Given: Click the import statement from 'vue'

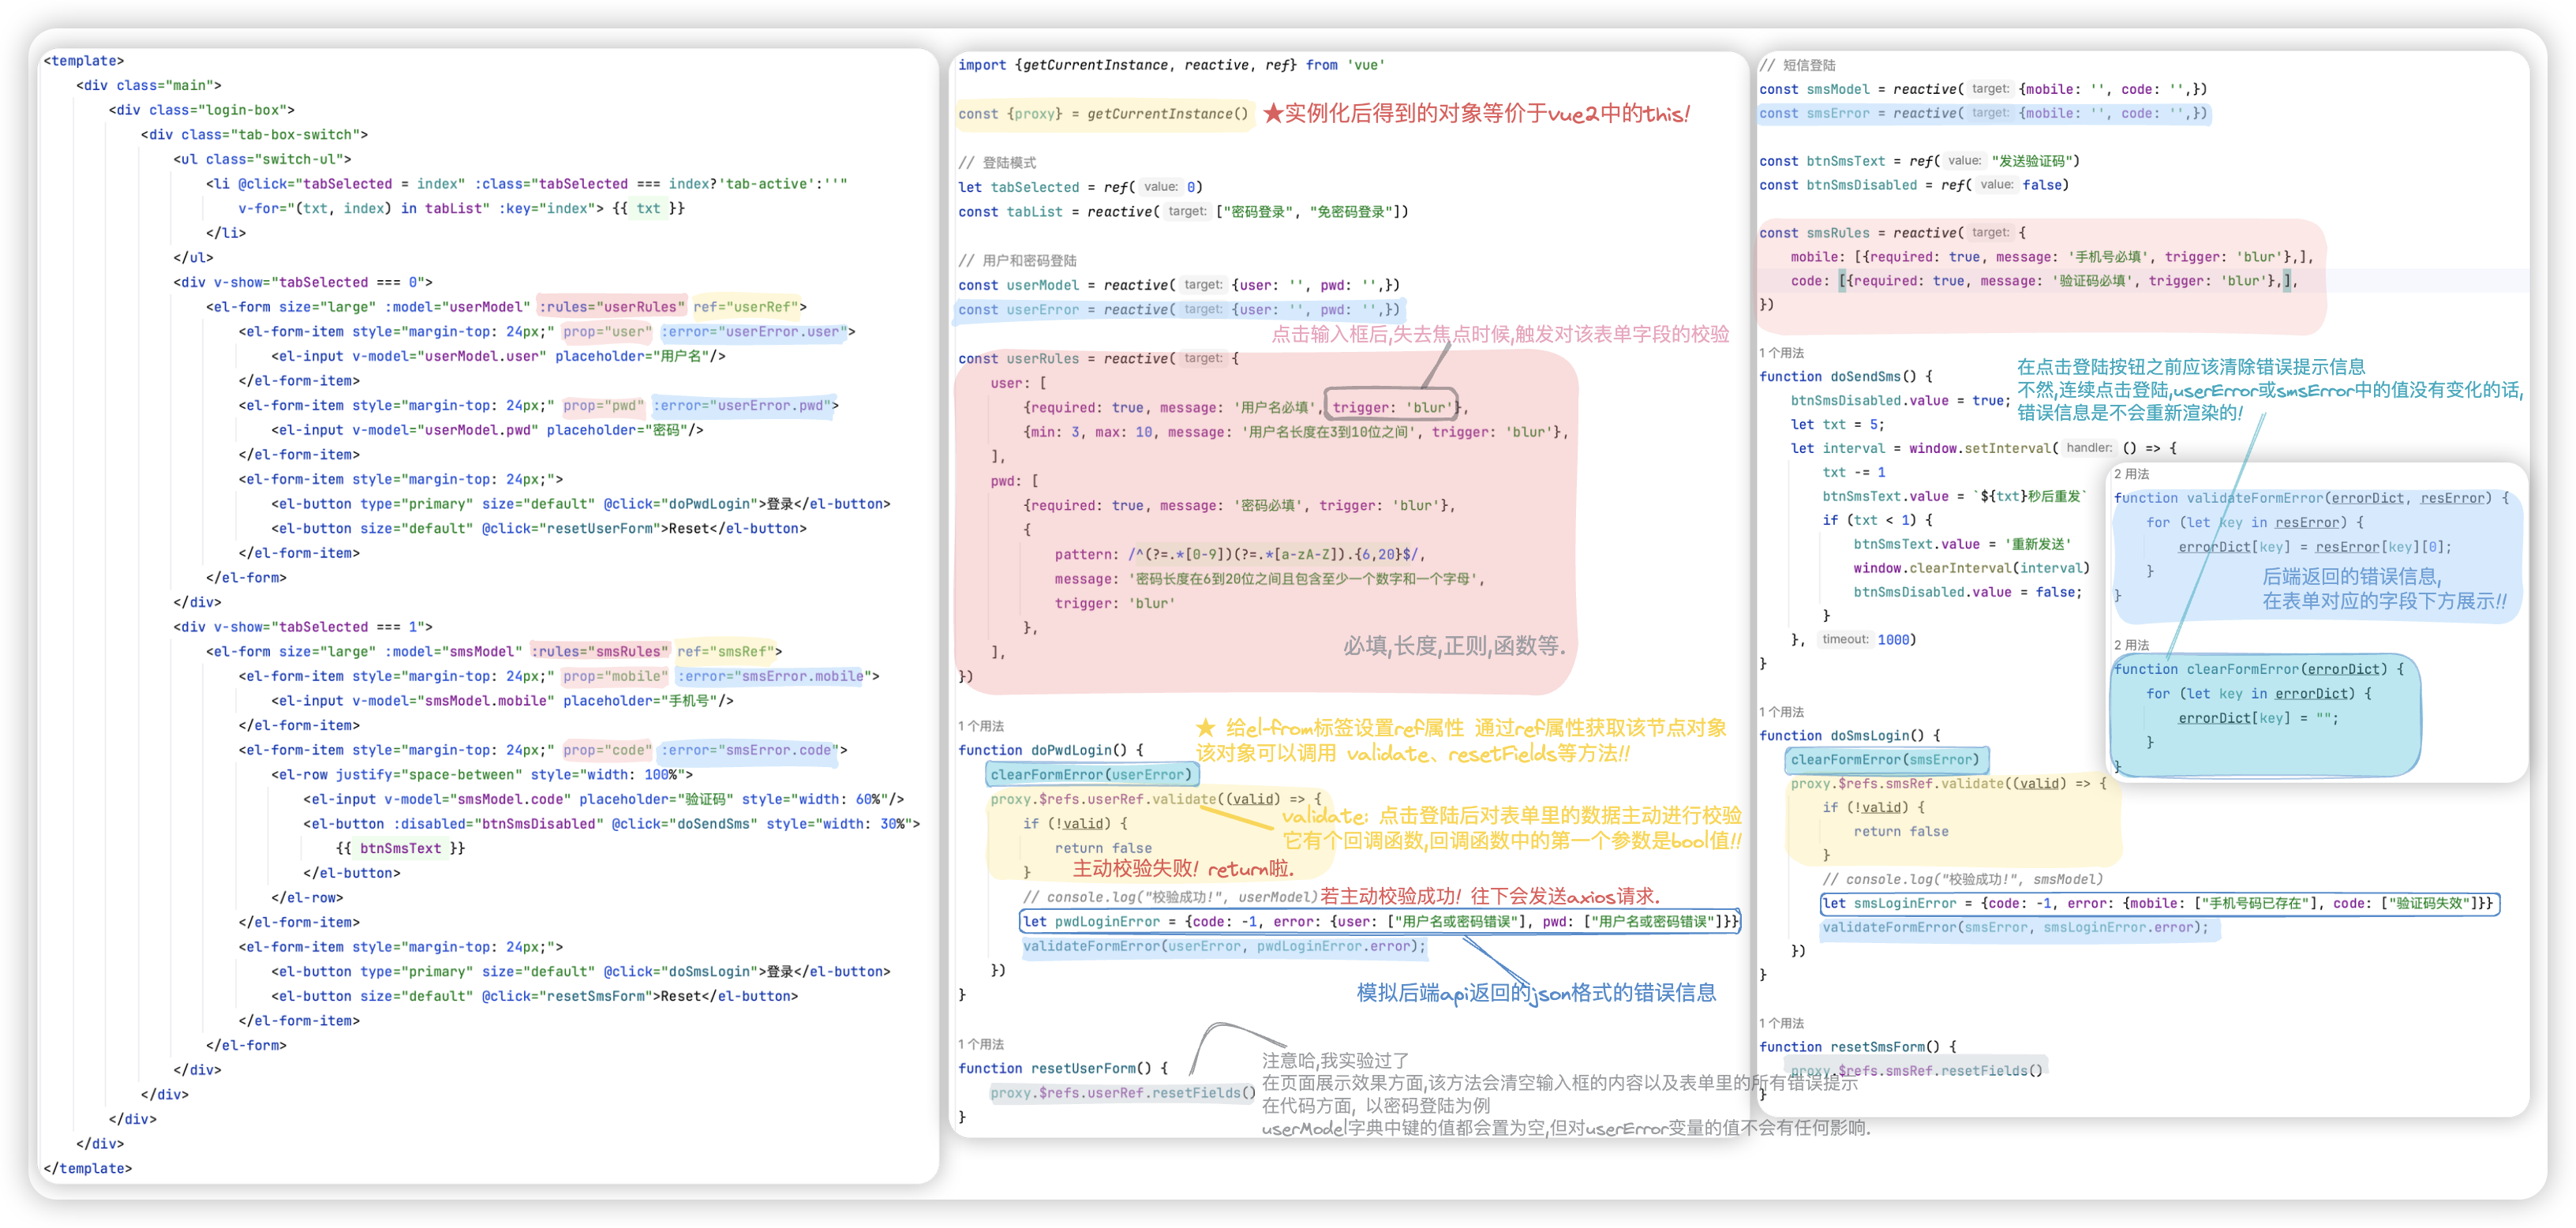Looking at the screenshot, I should tap(1171, 65).
